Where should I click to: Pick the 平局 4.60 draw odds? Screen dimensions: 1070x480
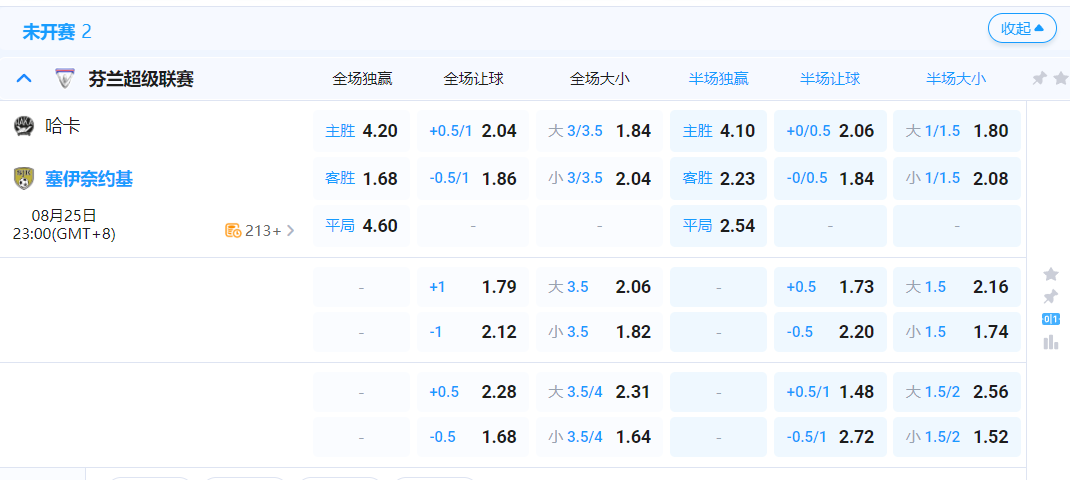[x=361, y=226]
